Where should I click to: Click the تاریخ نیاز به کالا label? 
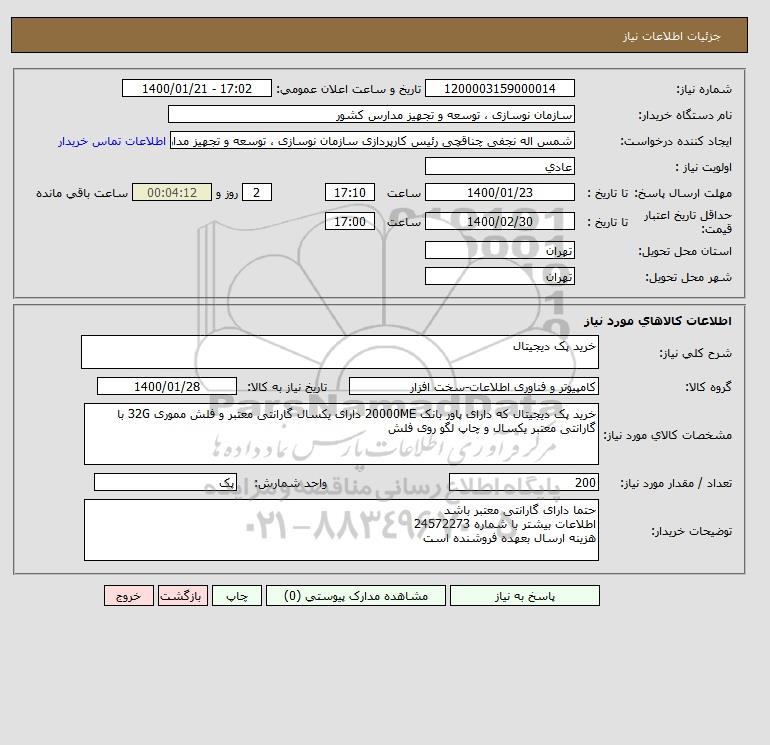(x=287, y=387)
